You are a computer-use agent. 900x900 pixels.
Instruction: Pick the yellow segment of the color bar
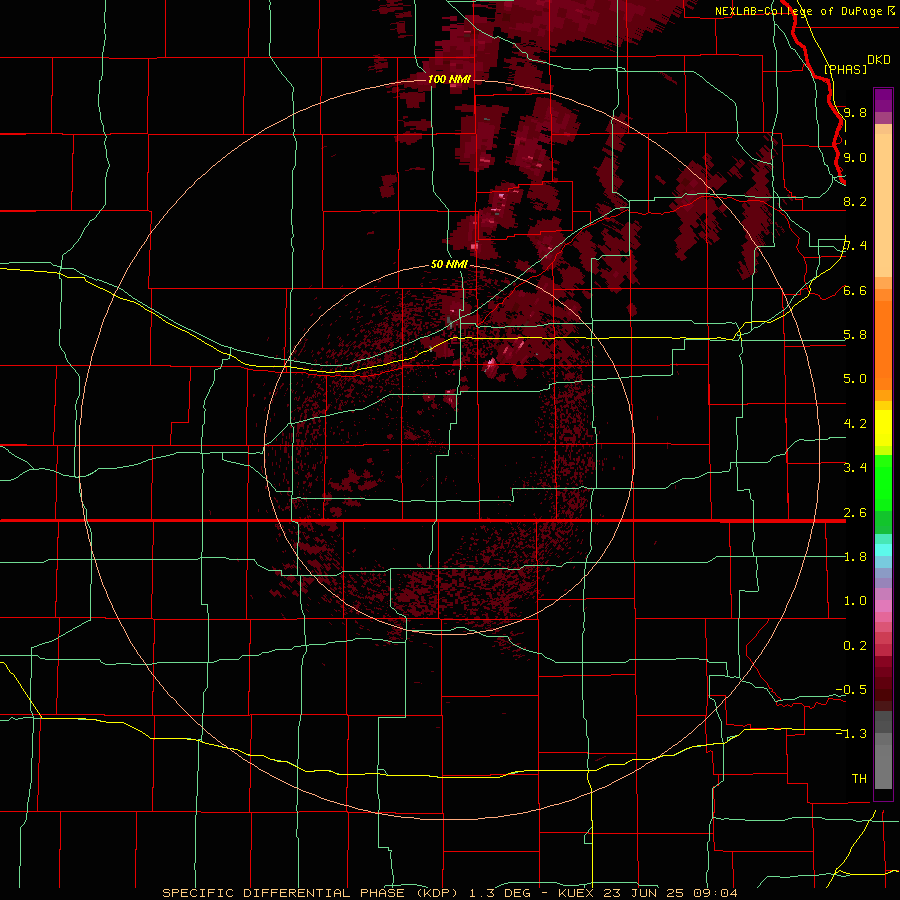(883, 428)
